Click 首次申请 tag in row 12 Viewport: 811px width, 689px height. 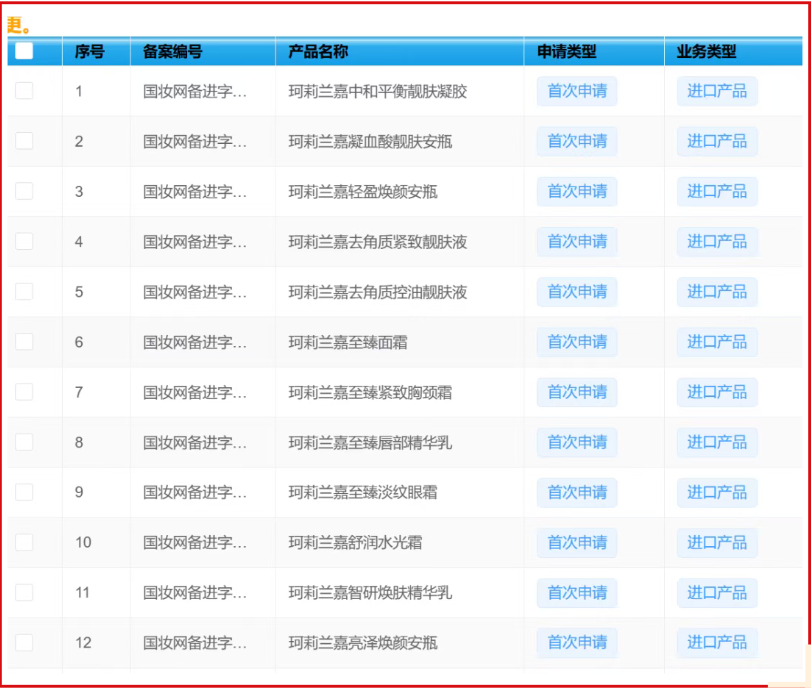pos(577,643)
